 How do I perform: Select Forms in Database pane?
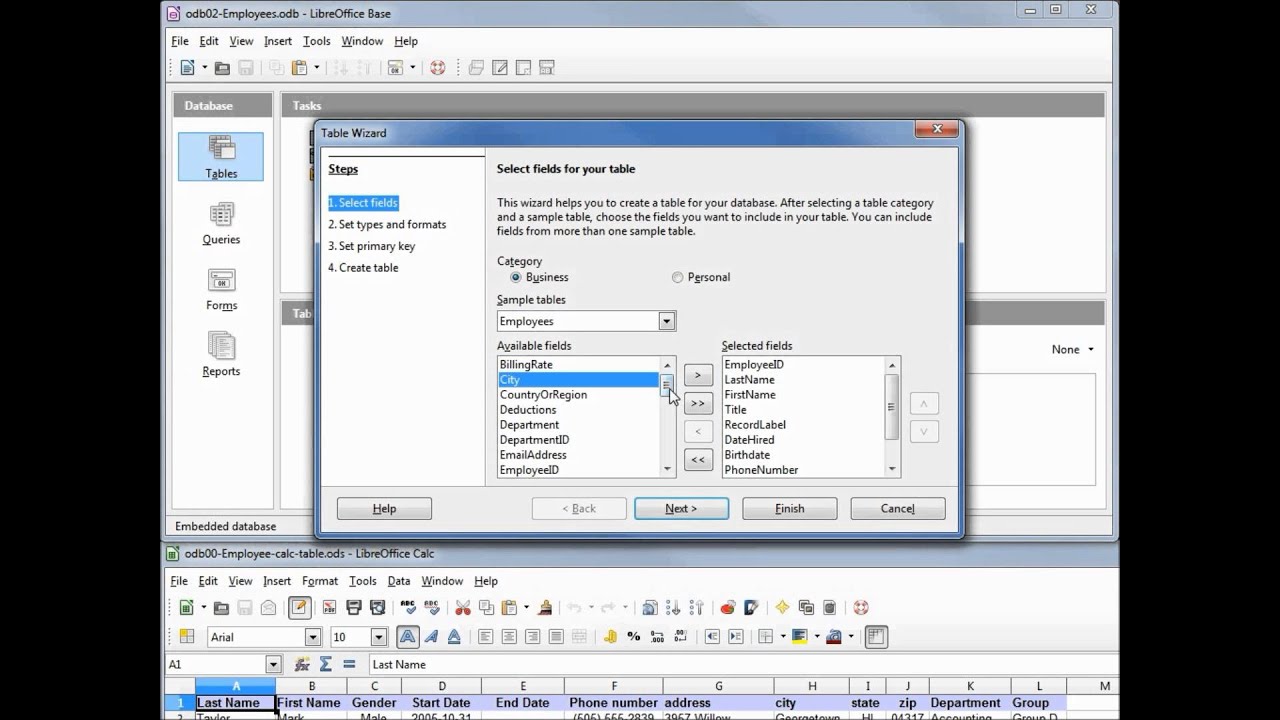coord(221,289)
